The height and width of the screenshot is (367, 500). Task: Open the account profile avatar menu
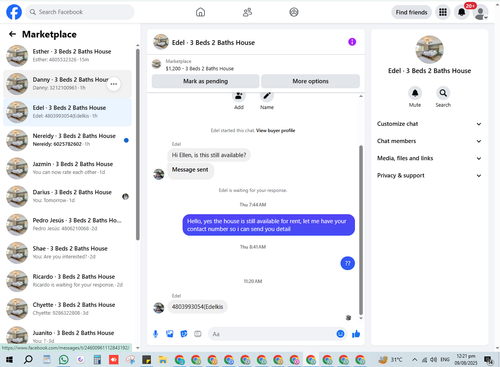[x=480, y=13]
